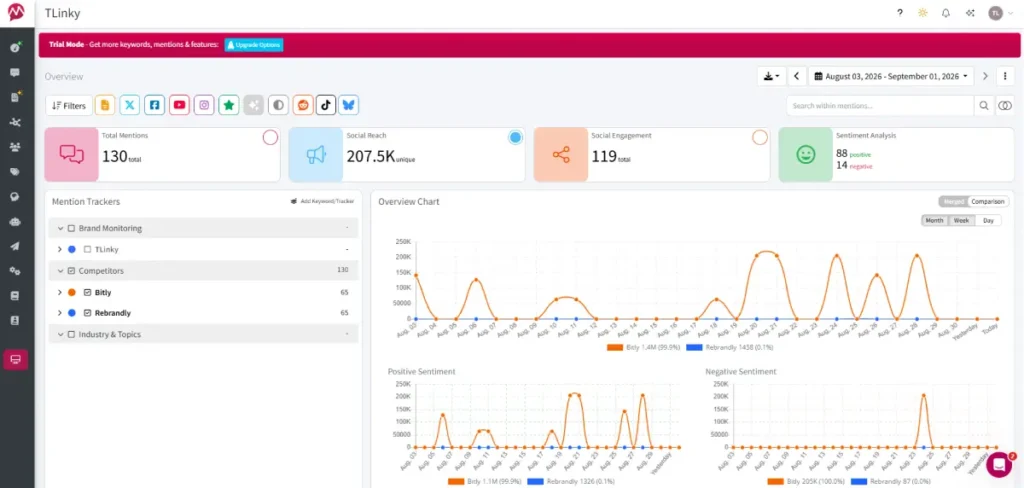Filter by Facebook source
Image resolution: width=1024 pixels, height=488 pixels.
(x=154, y=105)
